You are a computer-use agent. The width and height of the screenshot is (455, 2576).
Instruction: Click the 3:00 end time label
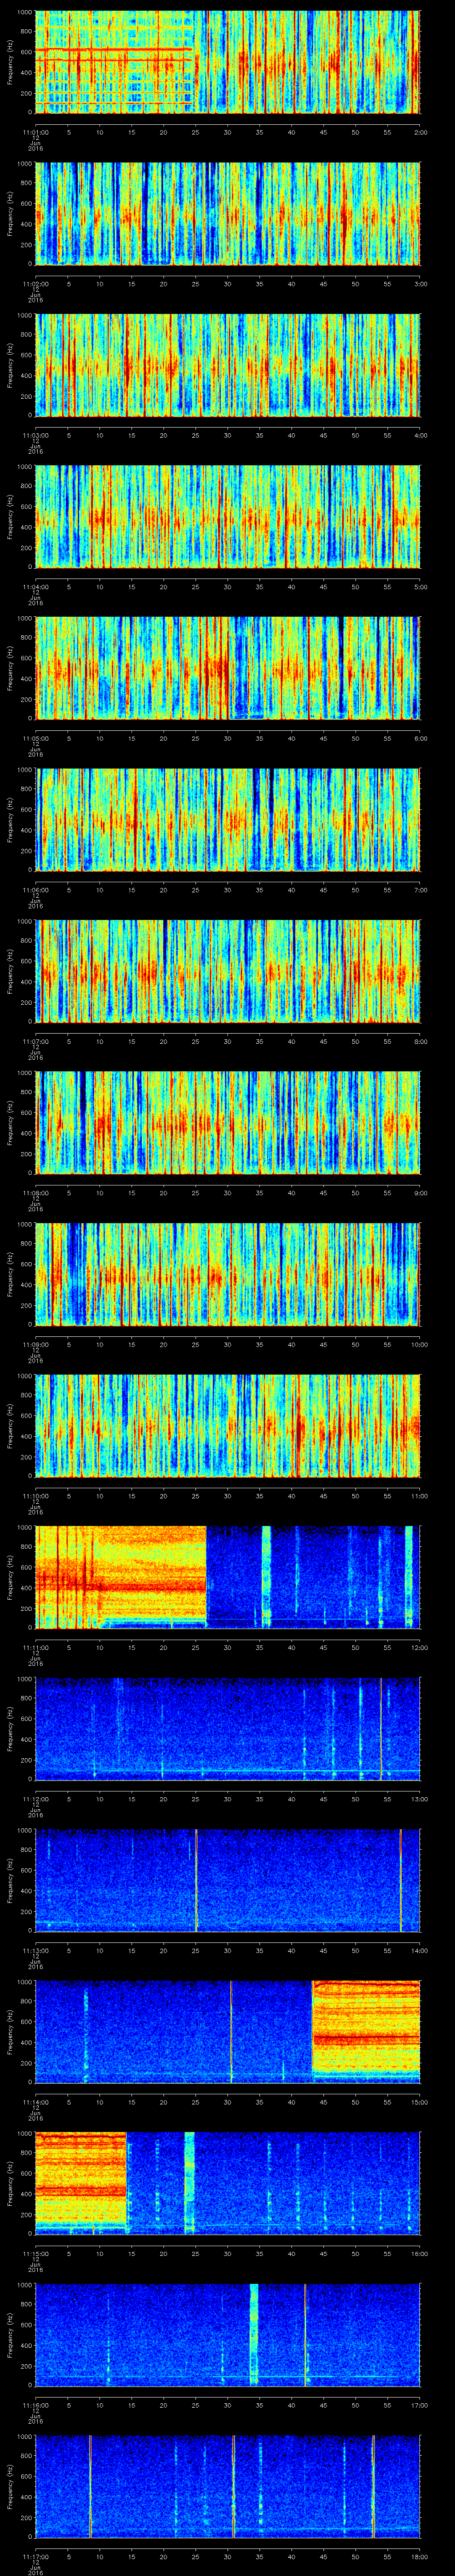click(420, 284)
